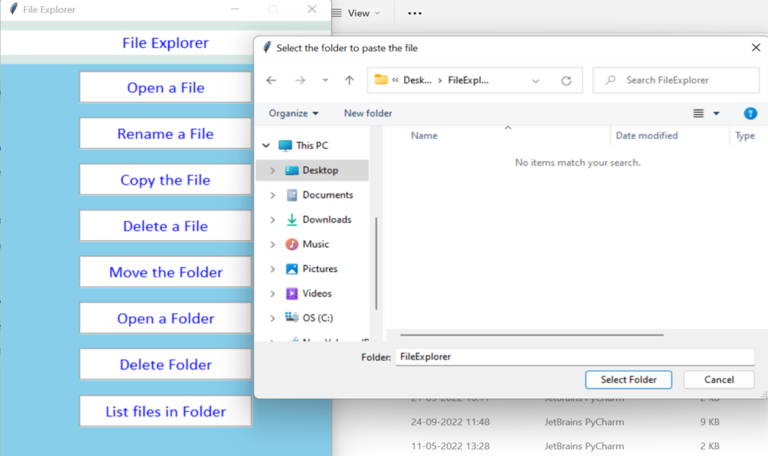This screenshot has width=768, height=456.
Task: Open help with the blue question icon
Action: point(750,114)
